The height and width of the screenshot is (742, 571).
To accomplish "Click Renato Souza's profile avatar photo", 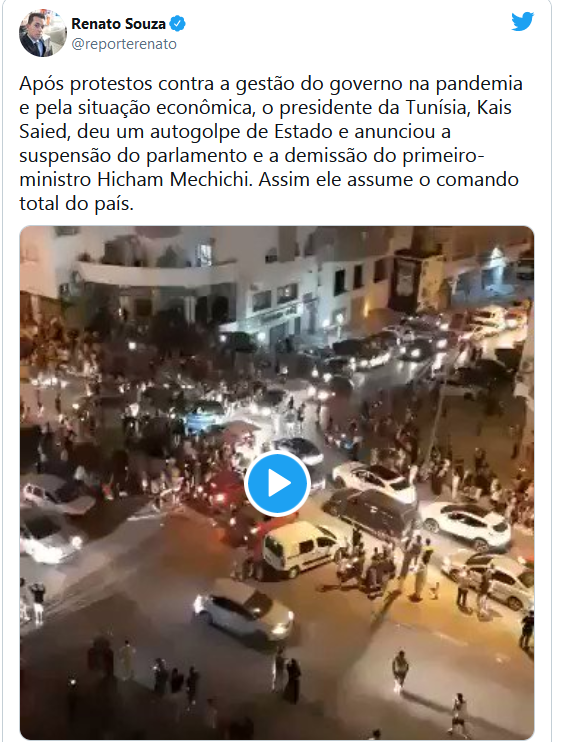I will point(43,33).
